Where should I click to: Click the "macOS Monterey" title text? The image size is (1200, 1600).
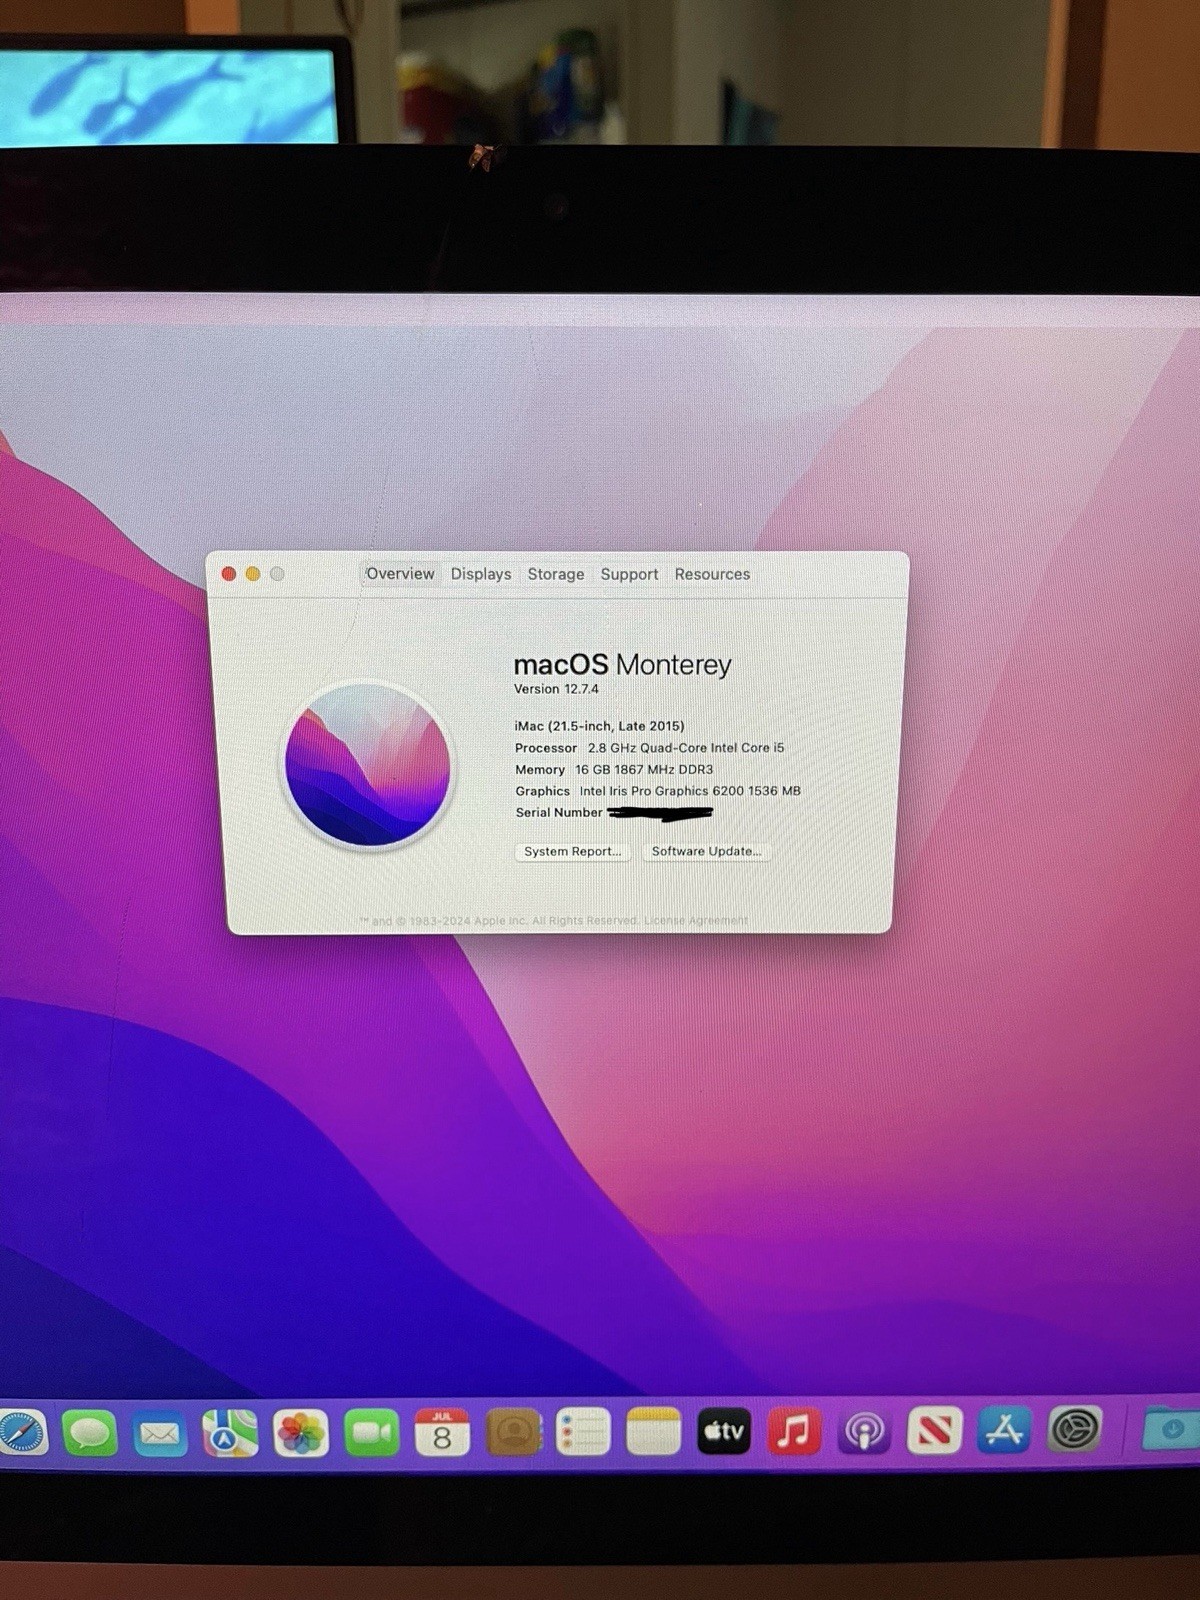pyautogui.click(x=622, y=665)
